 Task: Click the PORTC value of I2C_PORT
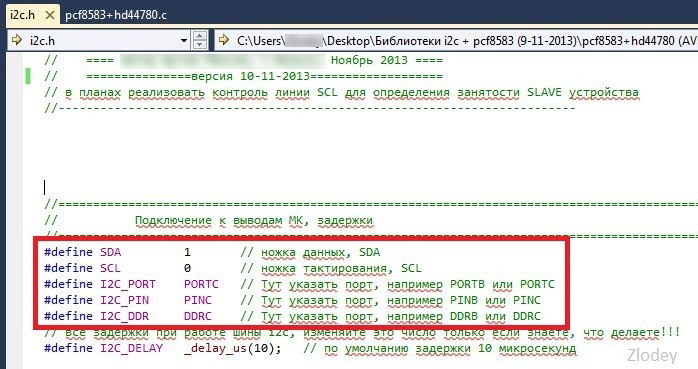201,284
